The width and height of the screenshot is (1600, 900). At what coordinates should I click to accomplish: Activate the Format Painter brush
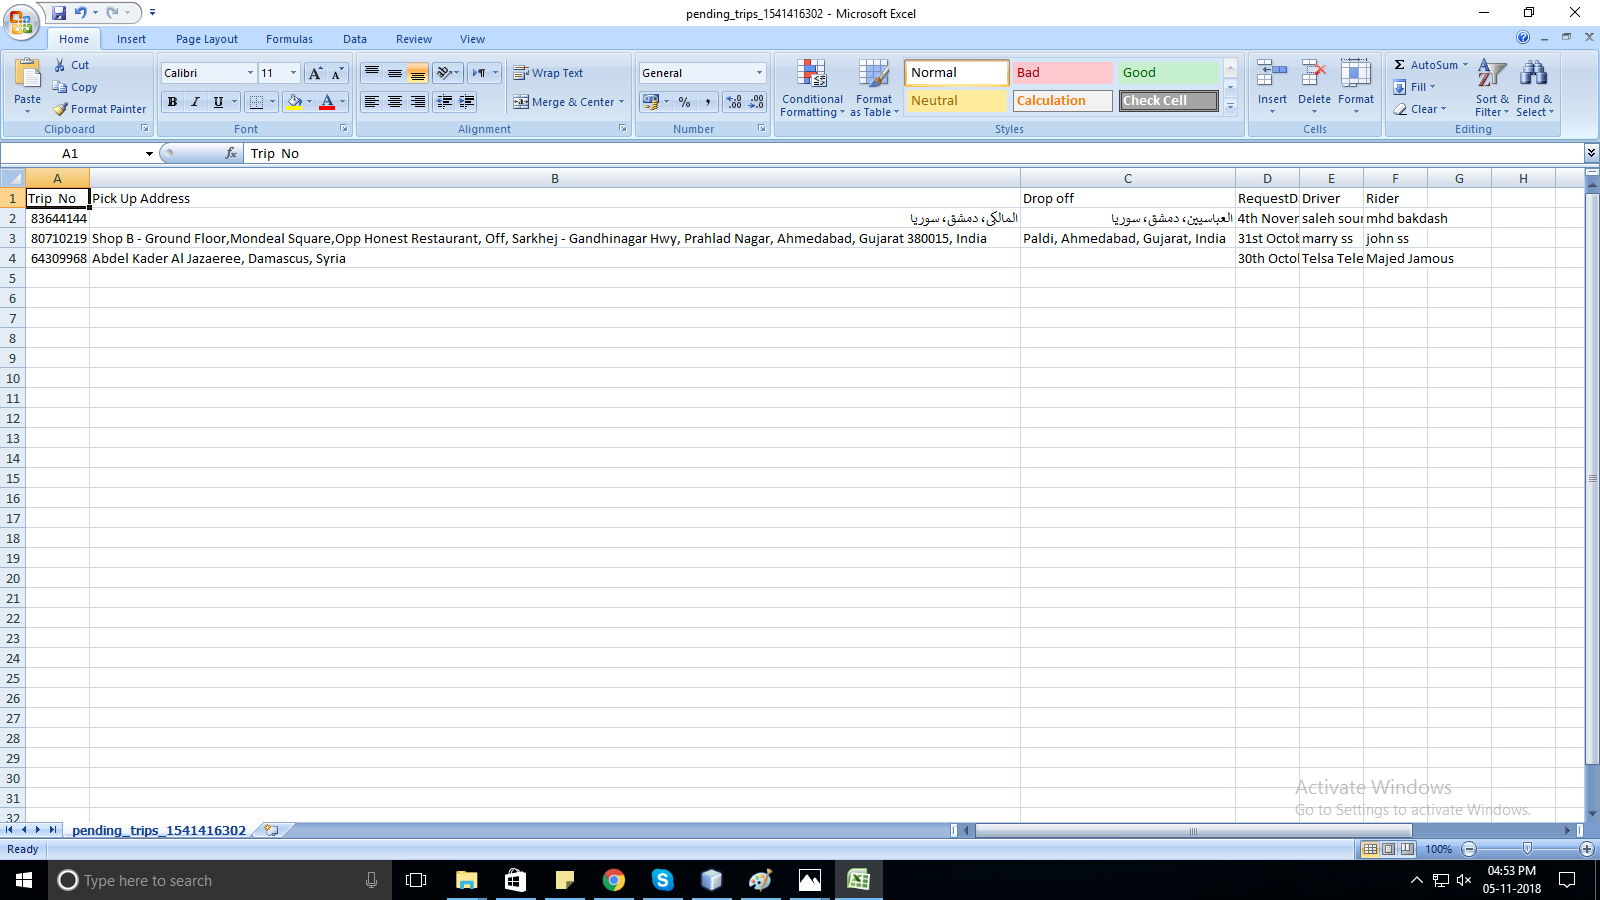pyautogui.click(x=61, y=109)
